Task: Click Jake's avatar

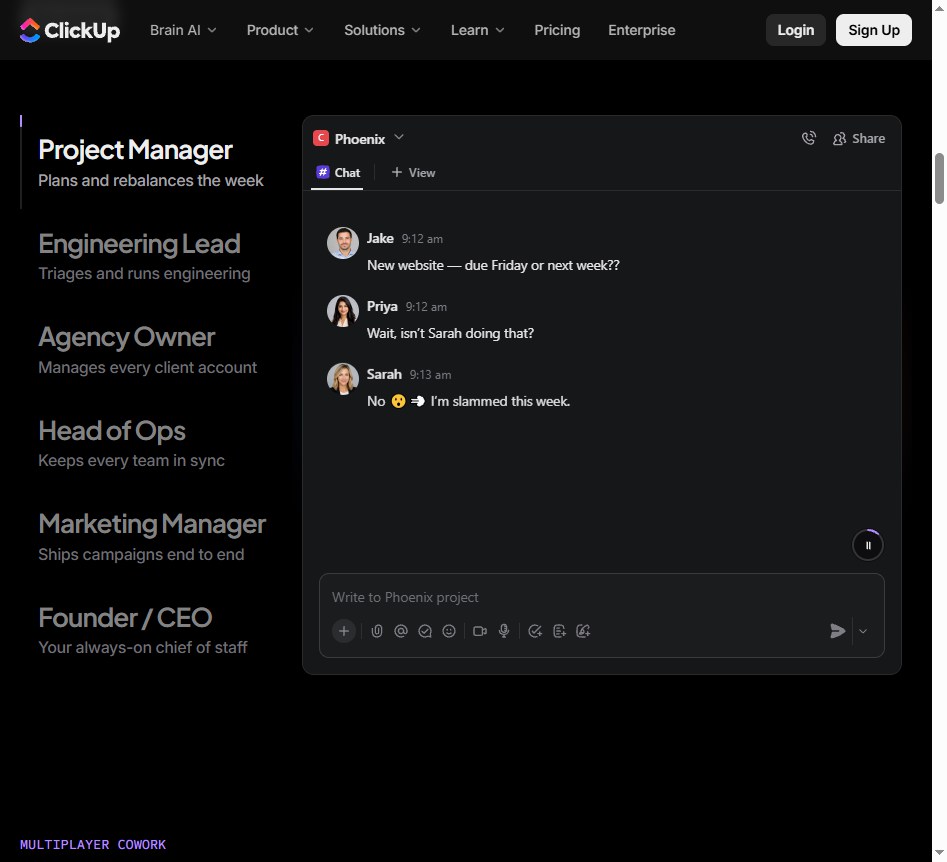Action: [x=343, y=243]
